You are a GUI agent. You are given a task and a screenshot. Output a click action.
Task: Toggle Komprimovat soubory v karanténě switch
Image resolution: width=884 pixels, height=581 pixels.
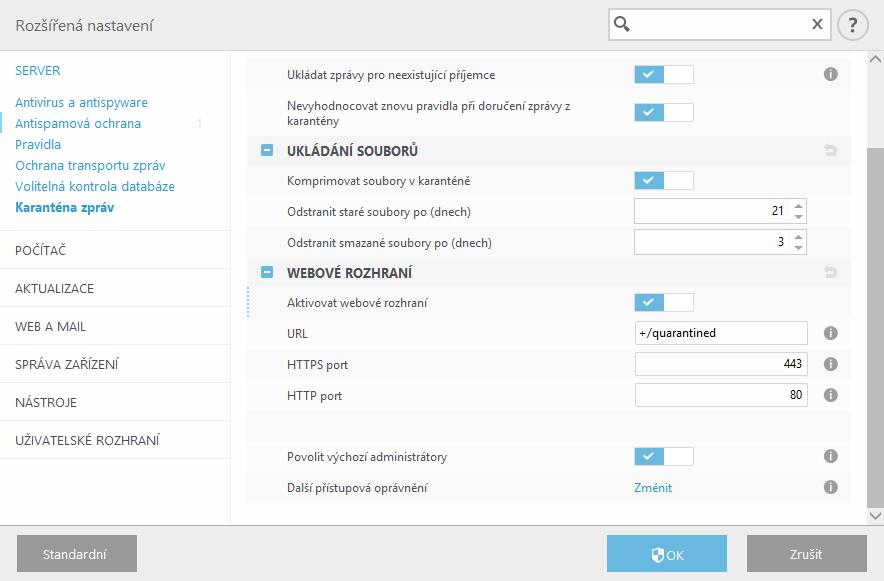coord(664,181)
